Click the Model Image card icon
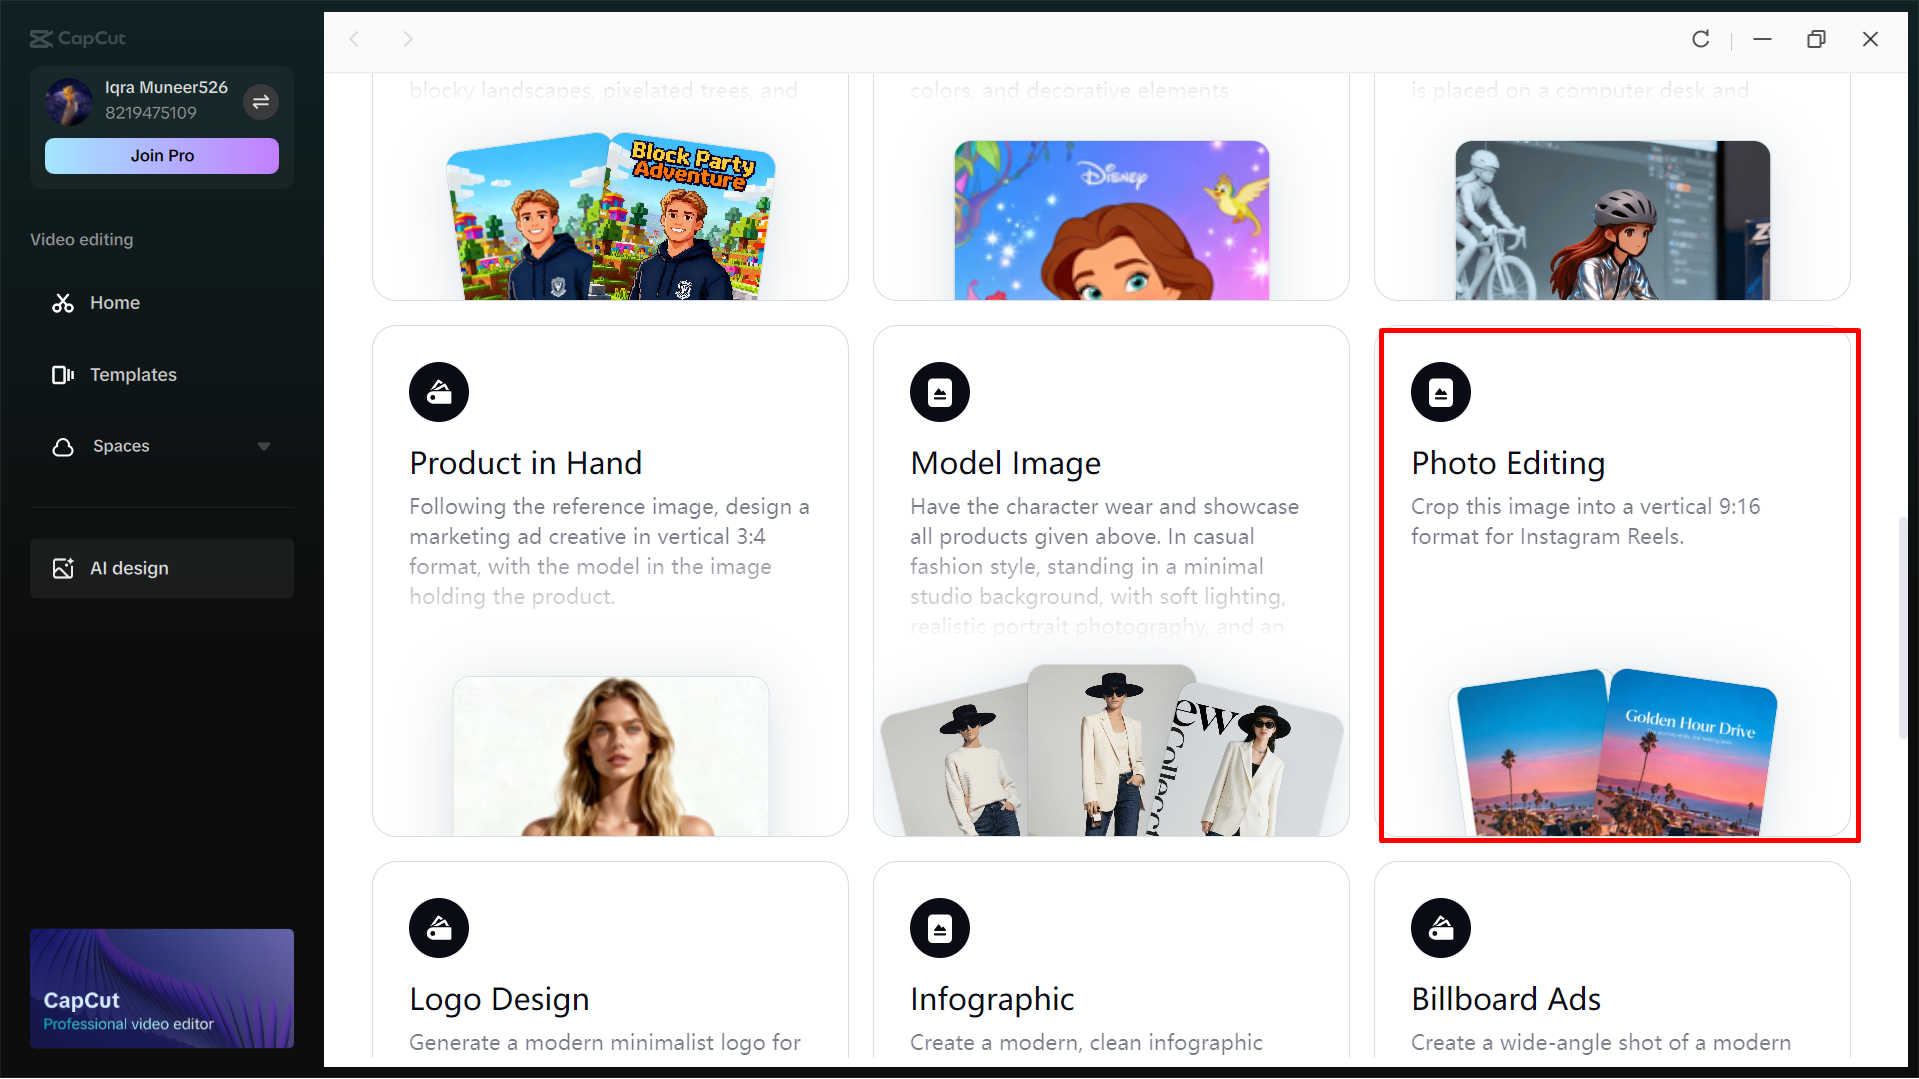This screenshot has height=1079, width=1919. (939, 391)
